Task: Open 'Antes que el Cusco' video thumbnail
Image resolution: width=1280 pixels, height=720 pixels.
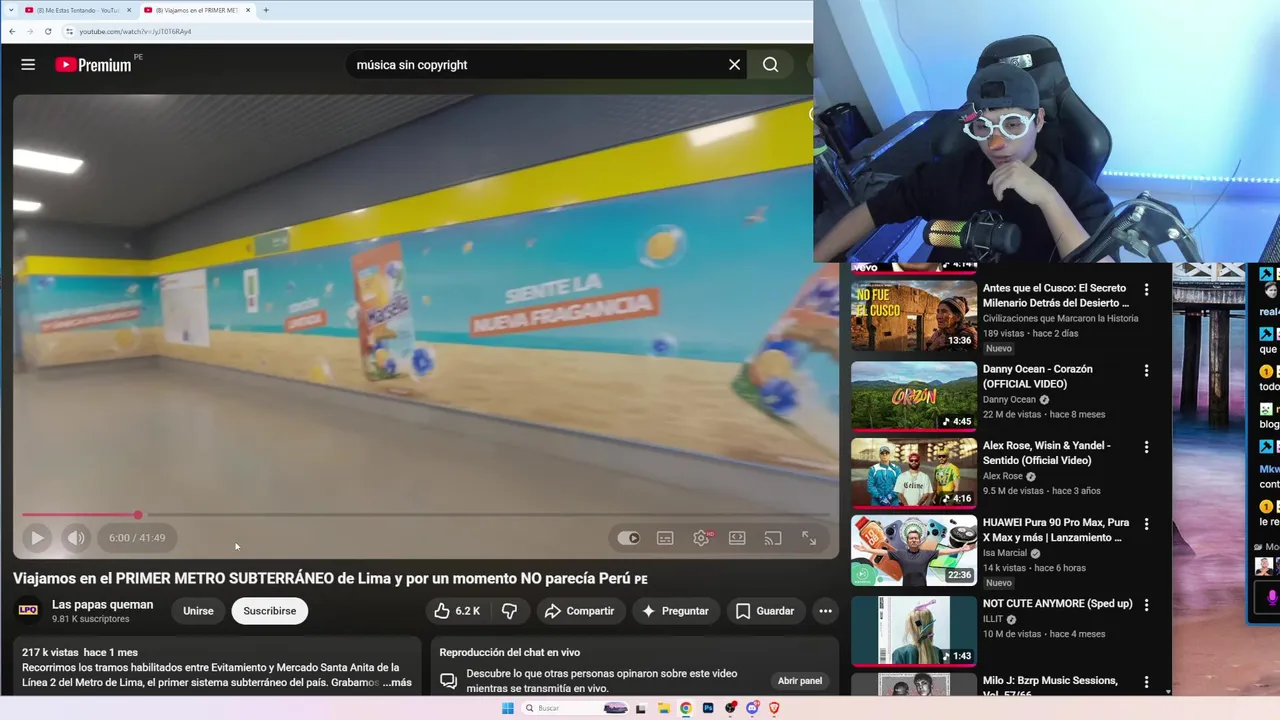Action: (914, 315)
